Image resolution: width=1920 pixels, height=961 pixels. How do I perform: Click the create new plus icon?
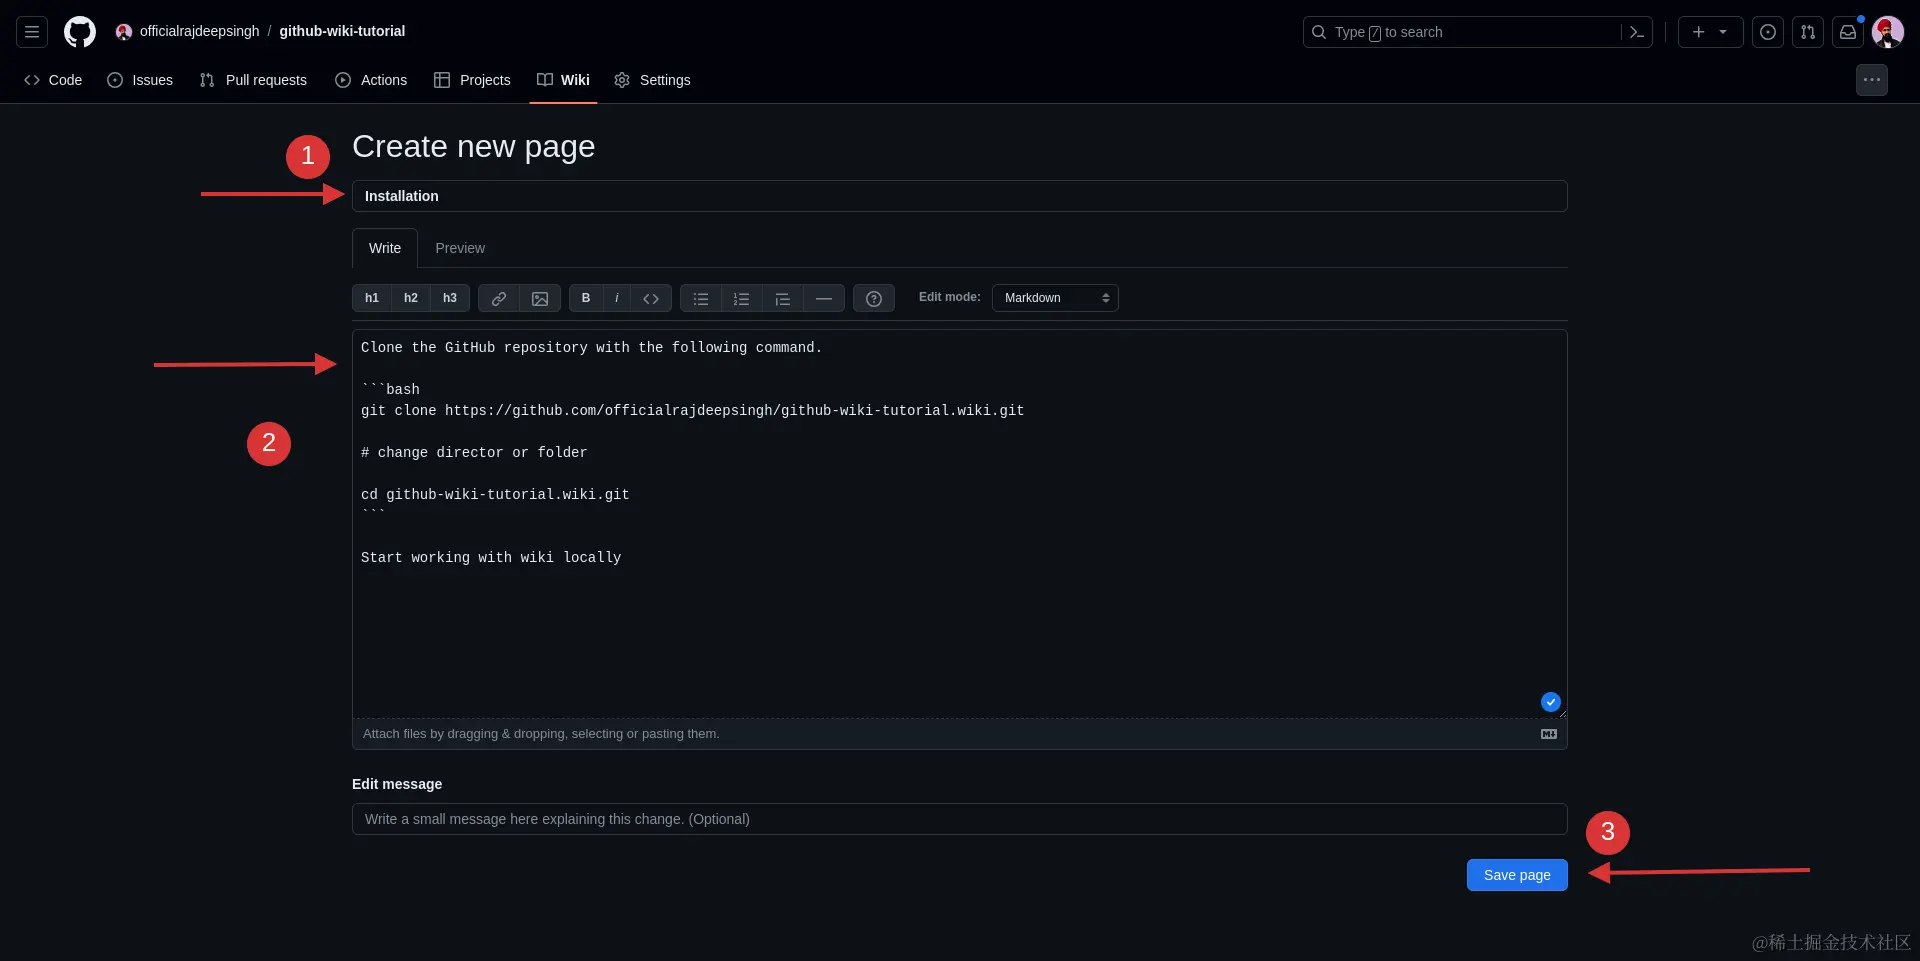[1698, 32]
